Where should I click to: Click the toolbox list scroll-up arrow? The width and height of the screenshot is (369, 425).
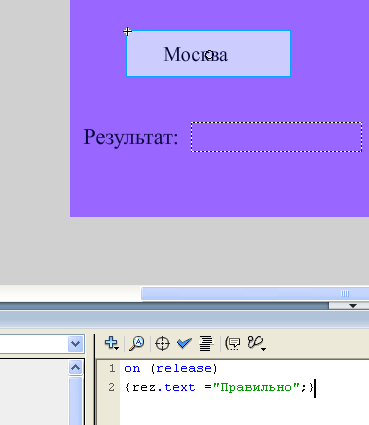click(x=76, y=368)
